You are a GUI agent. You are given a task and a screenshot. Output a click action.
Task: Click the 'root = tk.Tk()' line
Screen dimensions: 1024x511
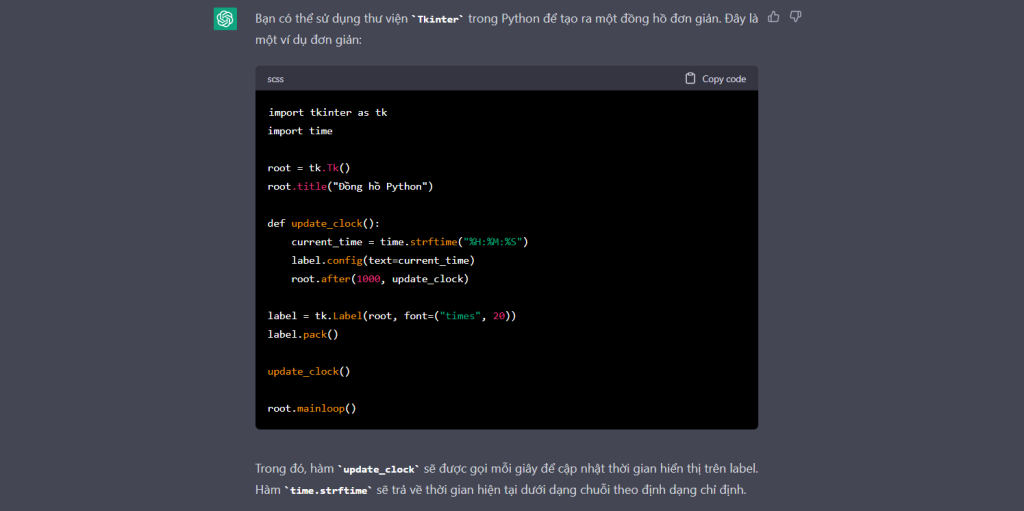(x=309, y=168)
